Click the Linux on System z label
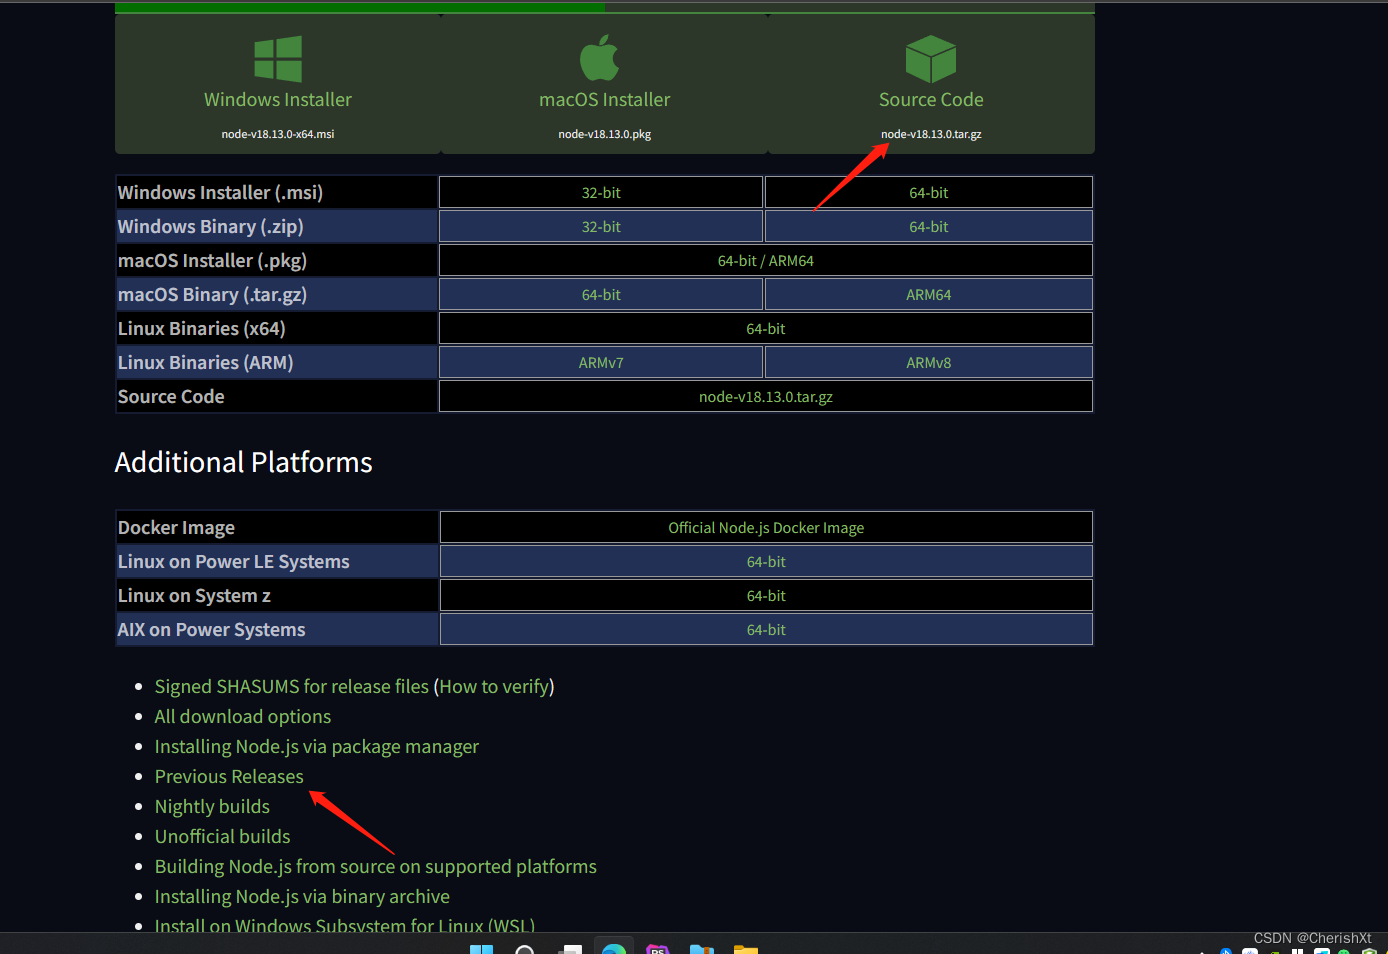Viewport: 1388px width, 954px height. (x=194, y=595)
